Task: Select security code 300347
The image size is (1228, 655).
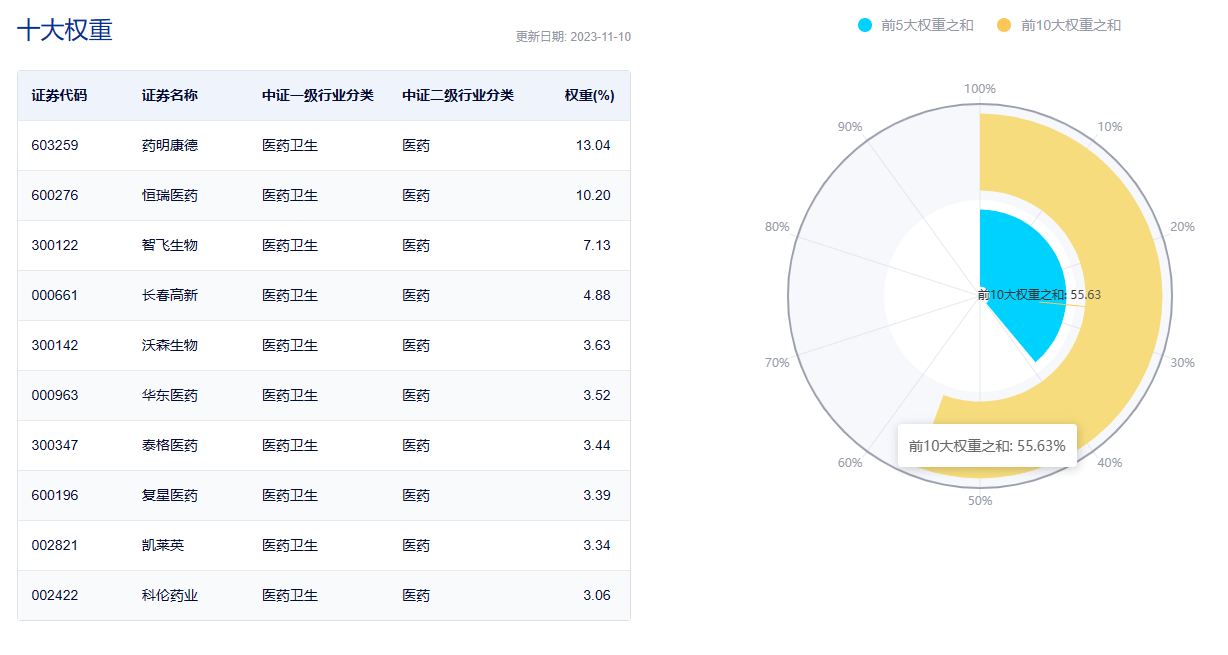Action: (x=55, y=445)
